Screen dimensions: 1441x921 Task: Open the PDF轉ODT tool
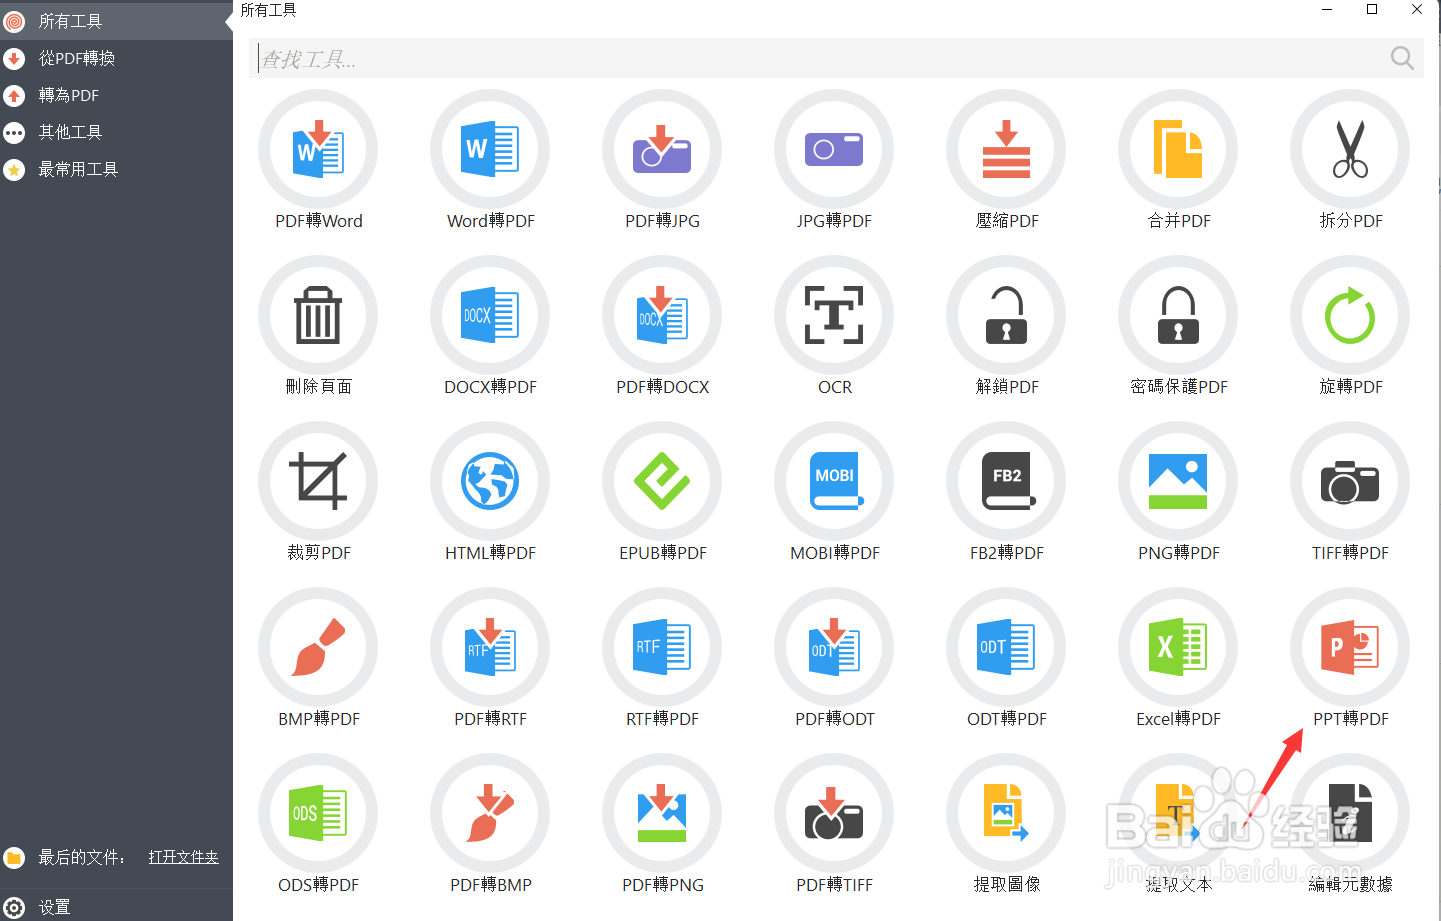pos(834,648)
